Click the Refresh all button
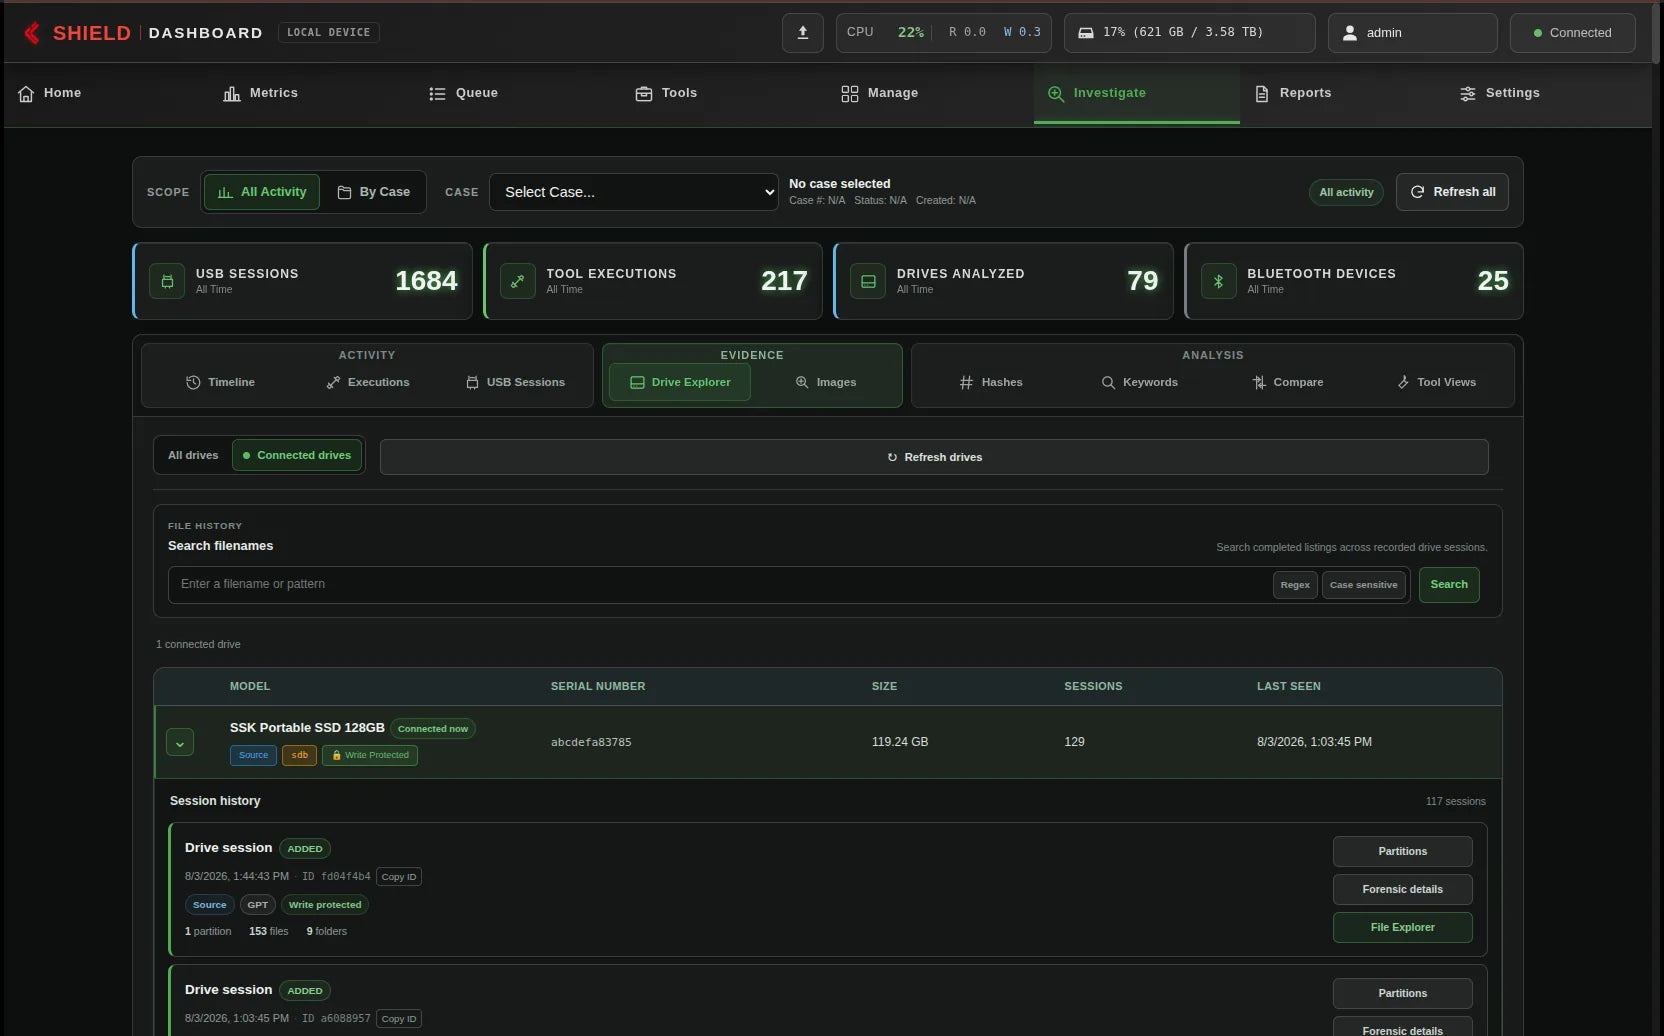This screenshot has height=1036, width=1664. coord(1452,192)
